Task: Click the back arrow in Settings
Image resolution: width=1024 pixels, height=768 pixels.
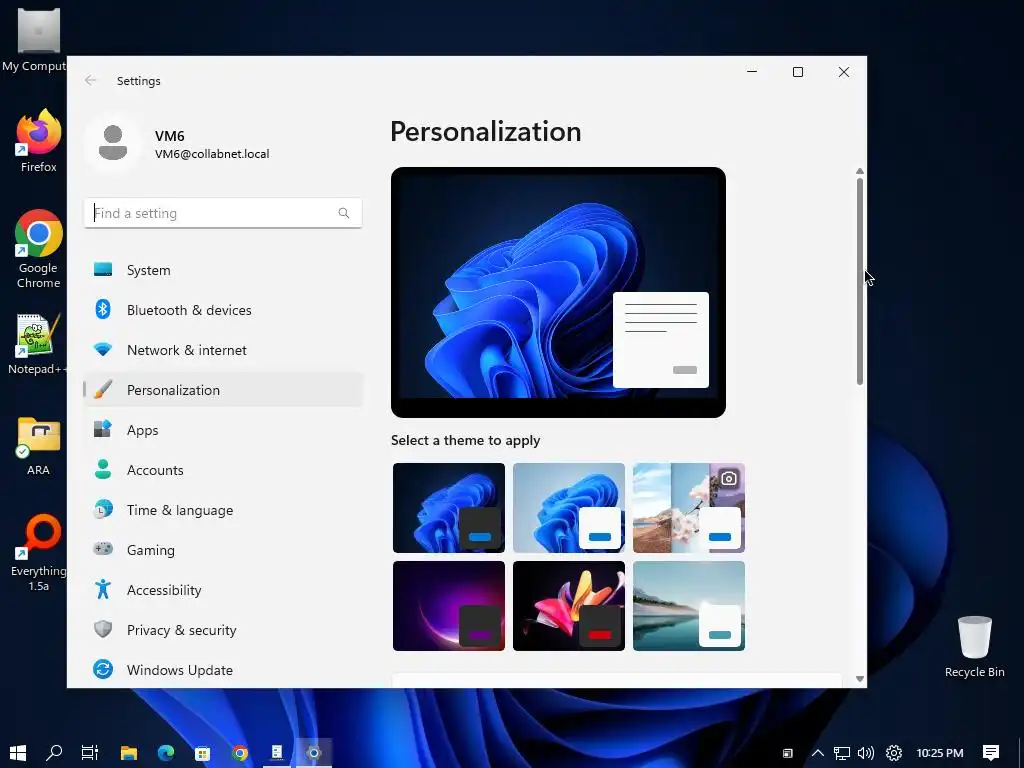Action: tap(90, 80)
